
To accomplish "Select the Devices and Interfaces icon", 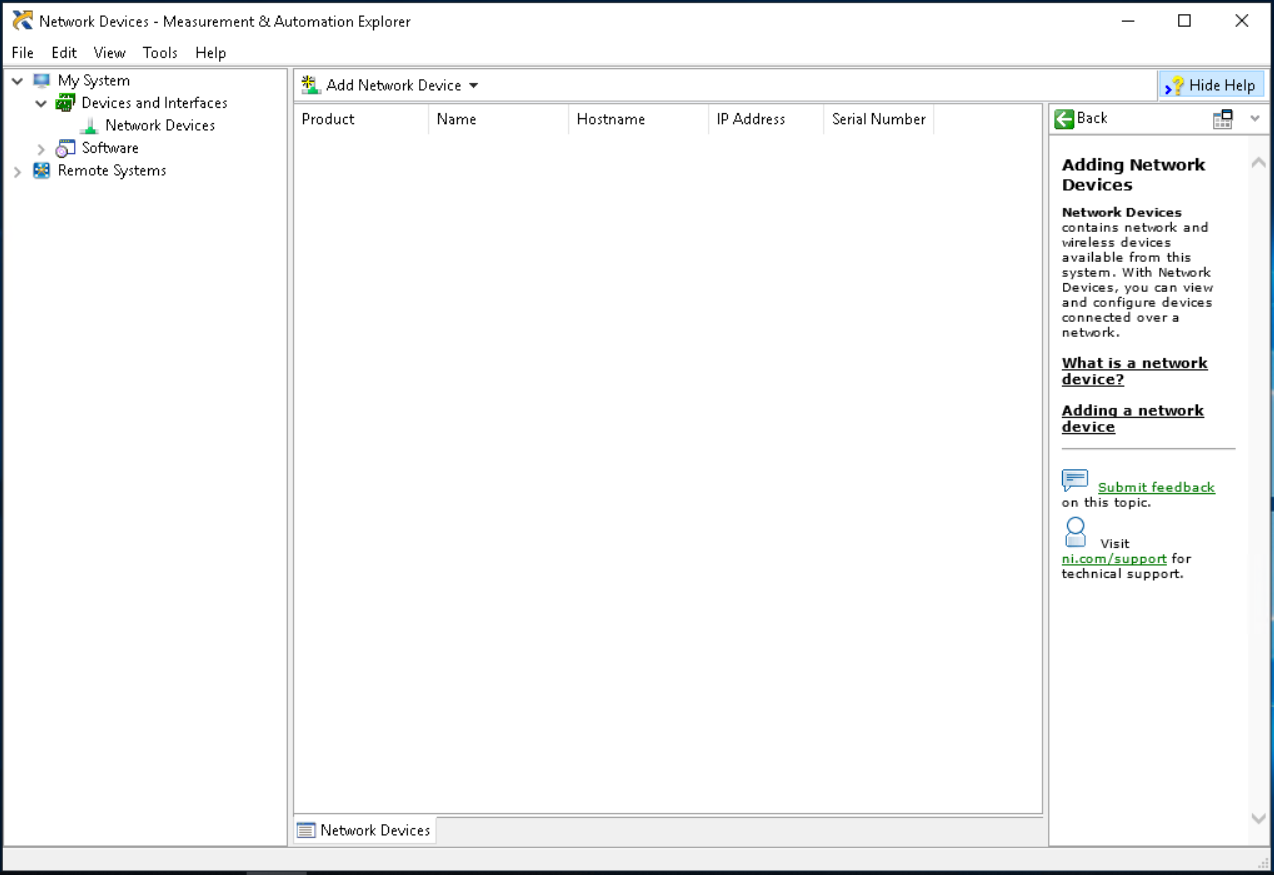I will (65, 102).
